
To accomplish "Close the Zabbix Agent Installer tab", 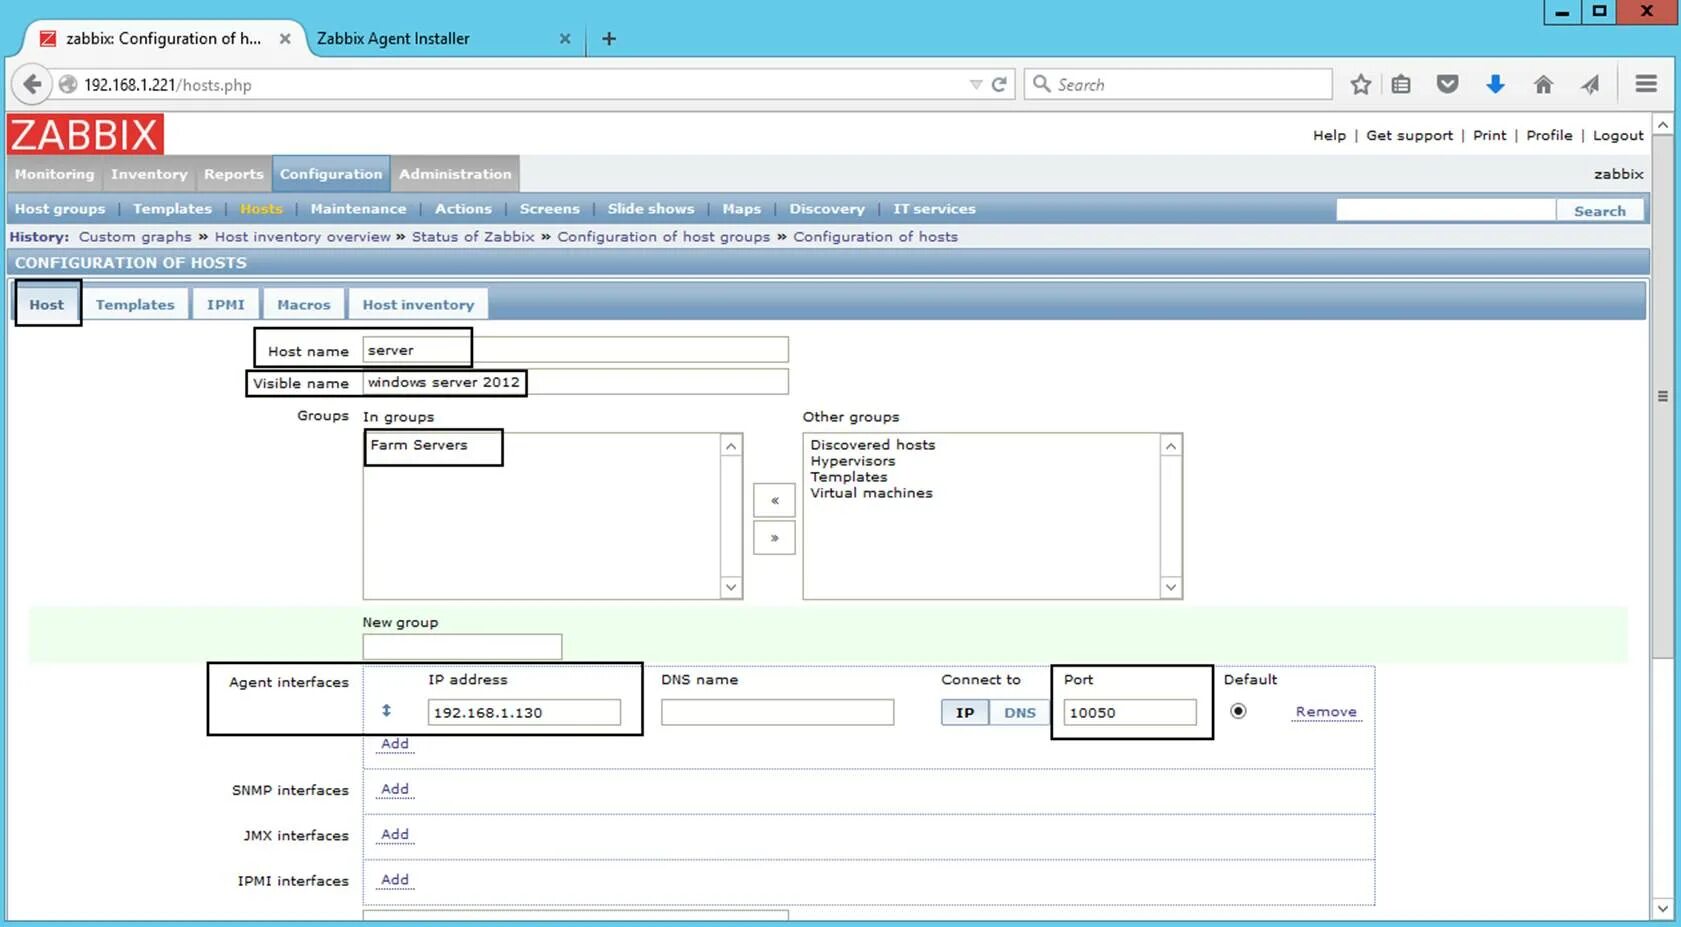I will point(565,39).
